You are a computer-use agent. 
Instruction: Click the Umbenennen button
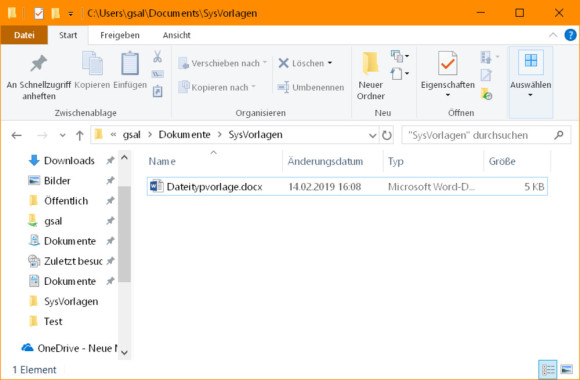coord(311,87)
